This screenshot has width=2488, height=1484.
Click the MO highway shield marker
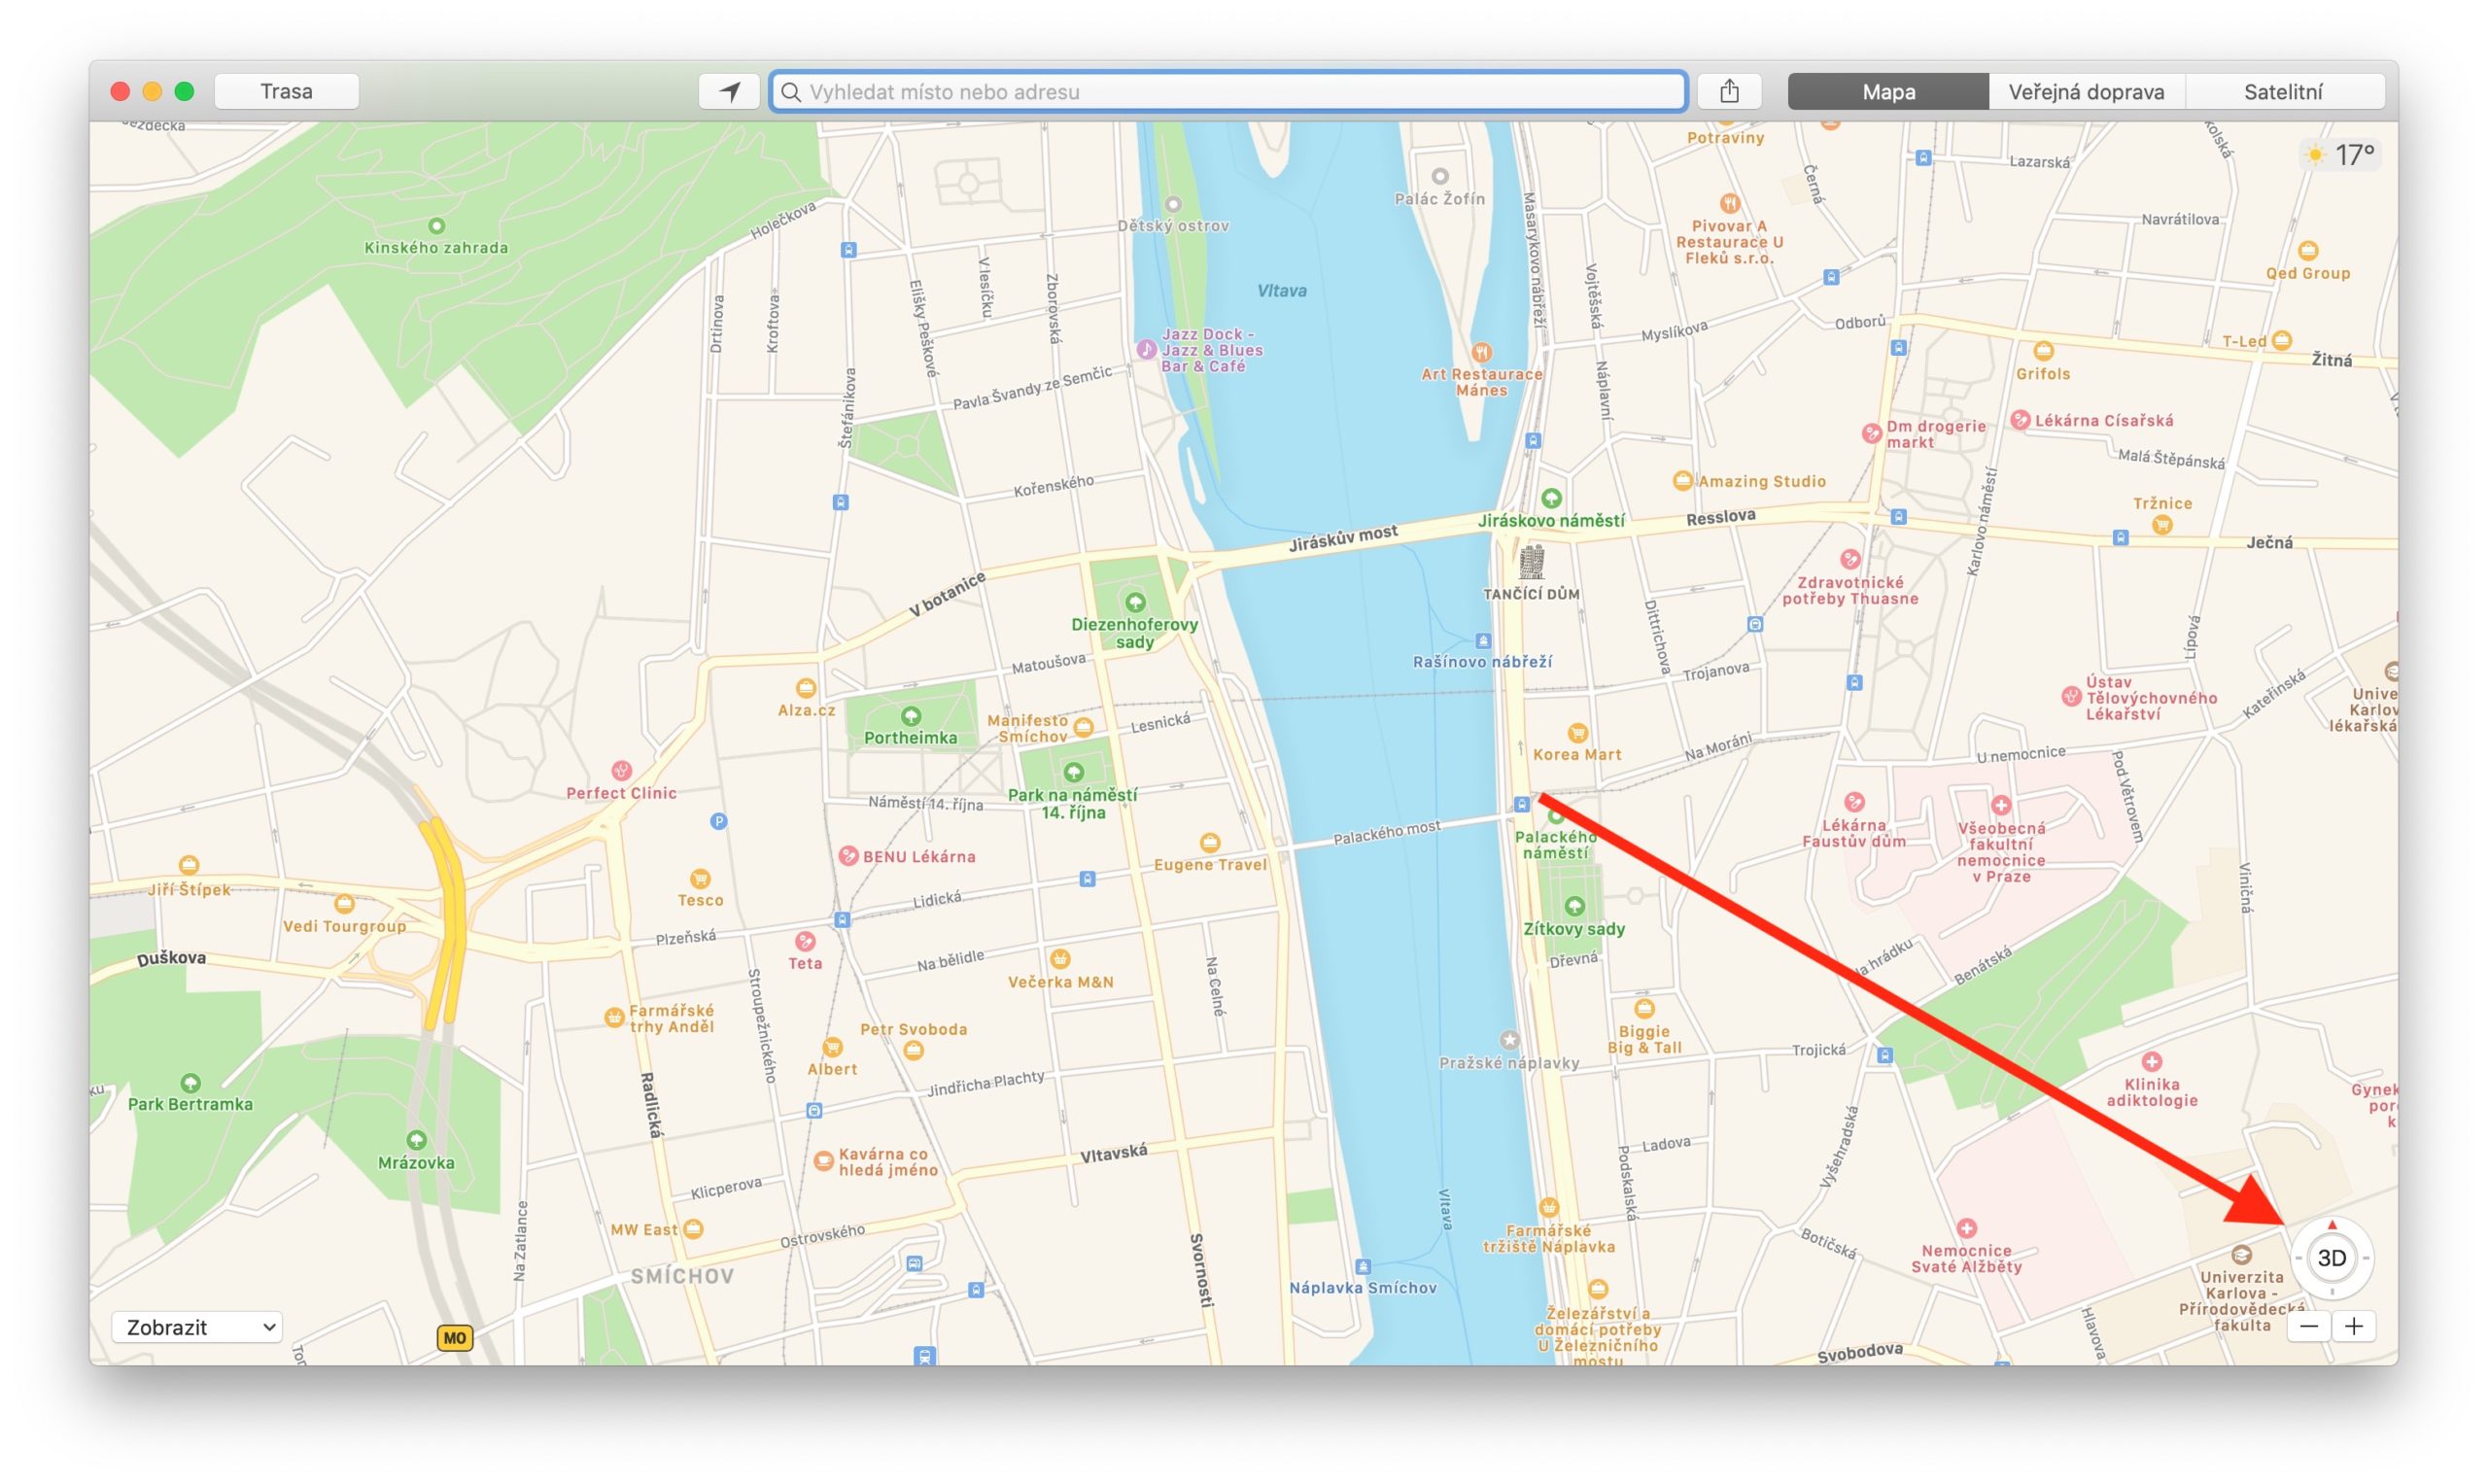(455, 1337)
